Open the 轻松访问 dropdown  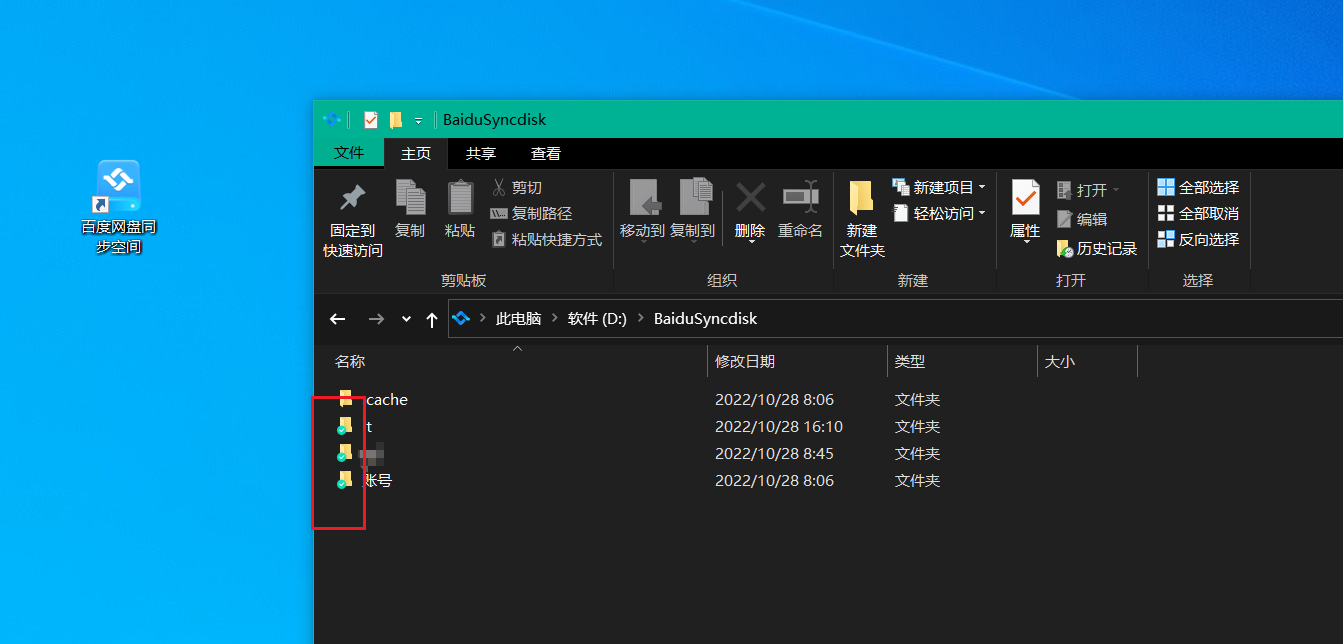[938, 213]
